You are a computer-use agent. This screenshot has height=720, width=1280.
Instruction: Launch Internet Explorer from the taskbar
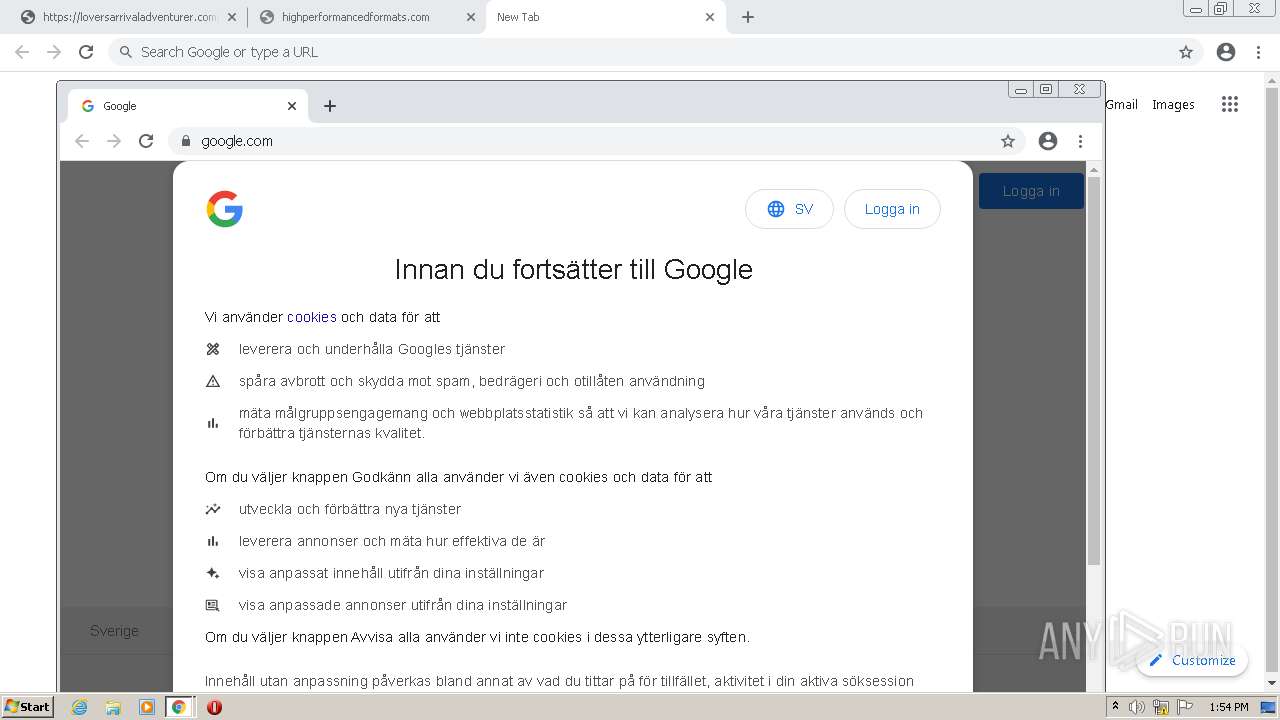pyautogui.click(x=80, y=707)
